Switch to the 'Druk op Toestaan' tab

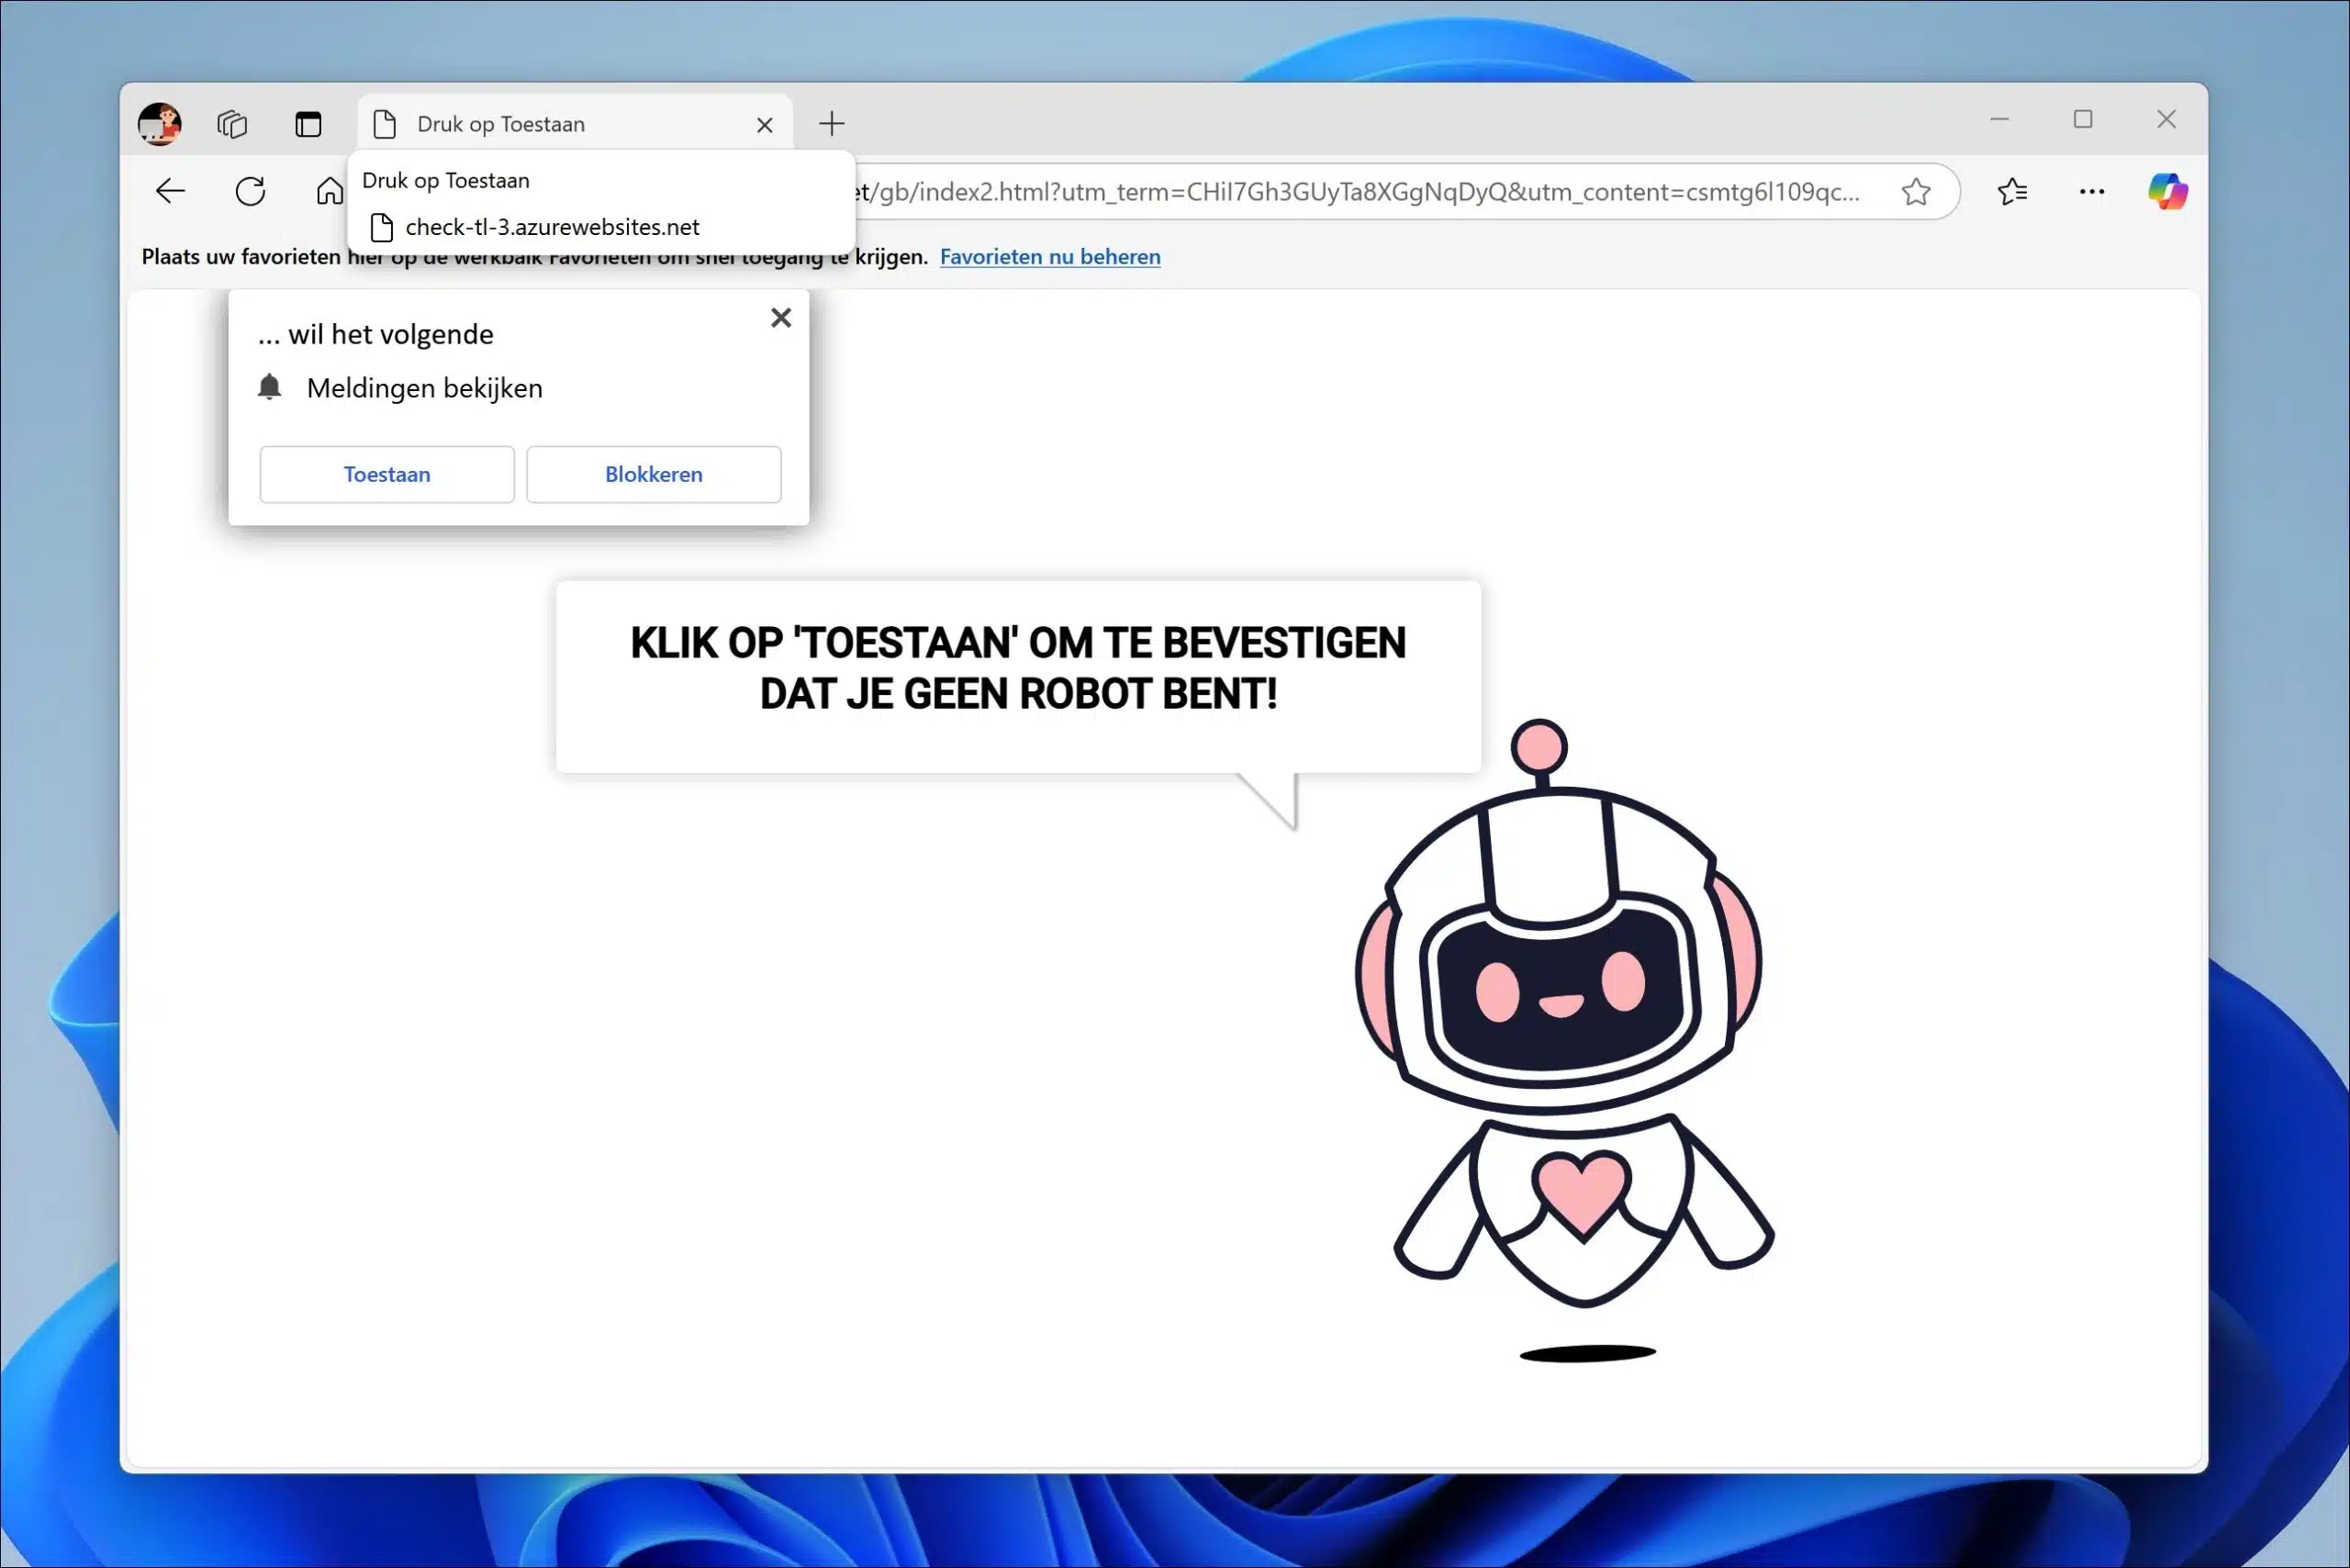tap(575, 124)
